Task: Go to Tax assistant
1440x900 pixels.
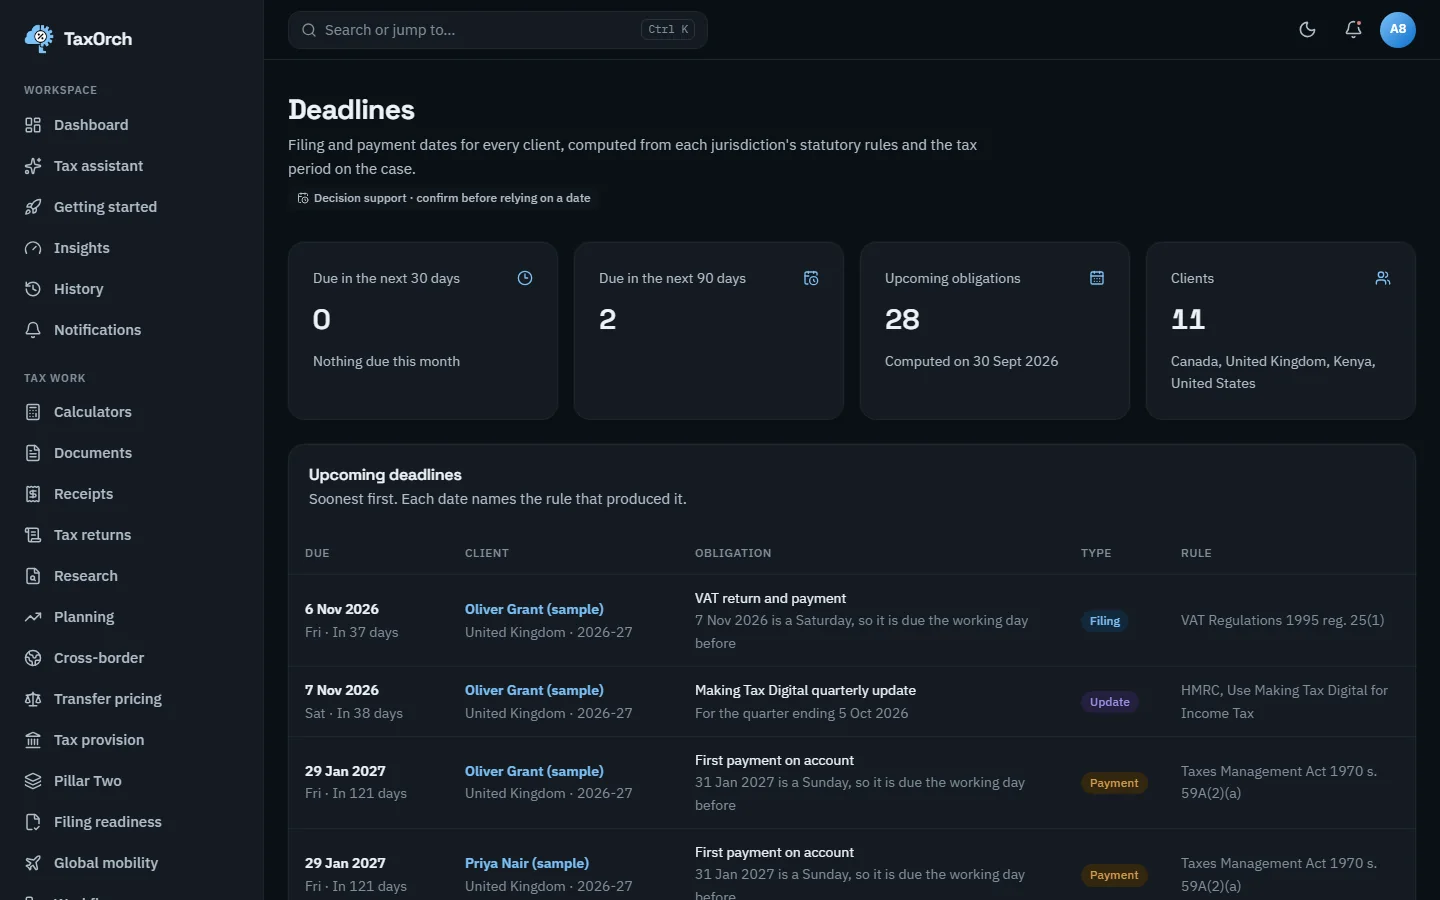Action: pyautogui.click(x=132, y=166)
